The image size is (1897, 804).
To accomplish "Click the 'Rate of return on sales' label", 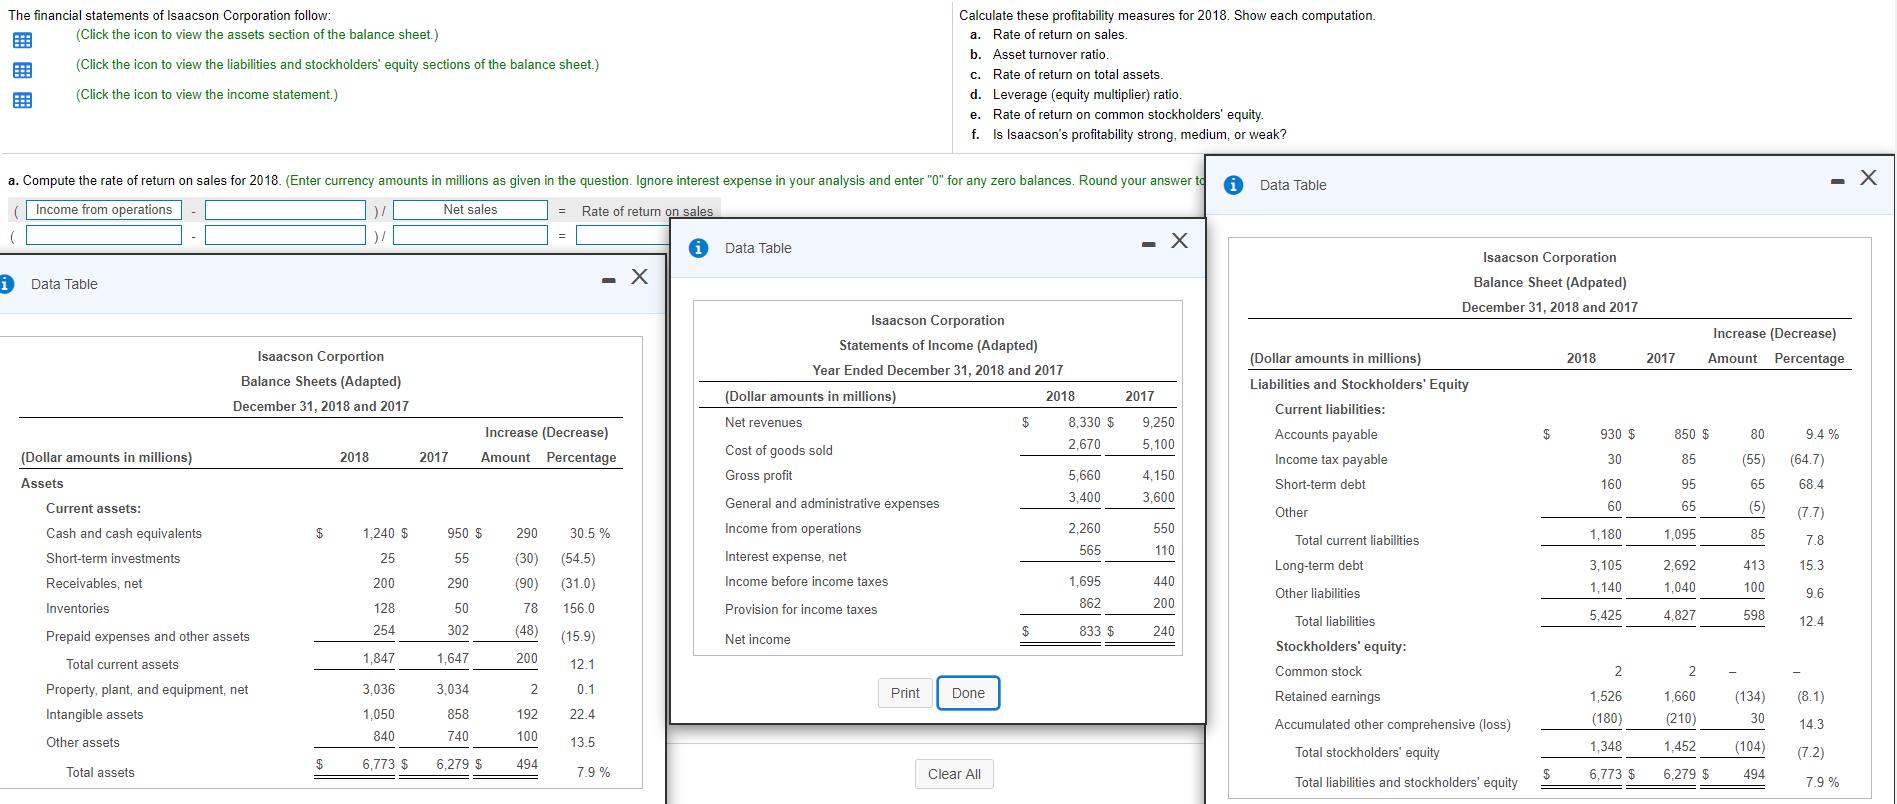I will click(x=647, y=211).
